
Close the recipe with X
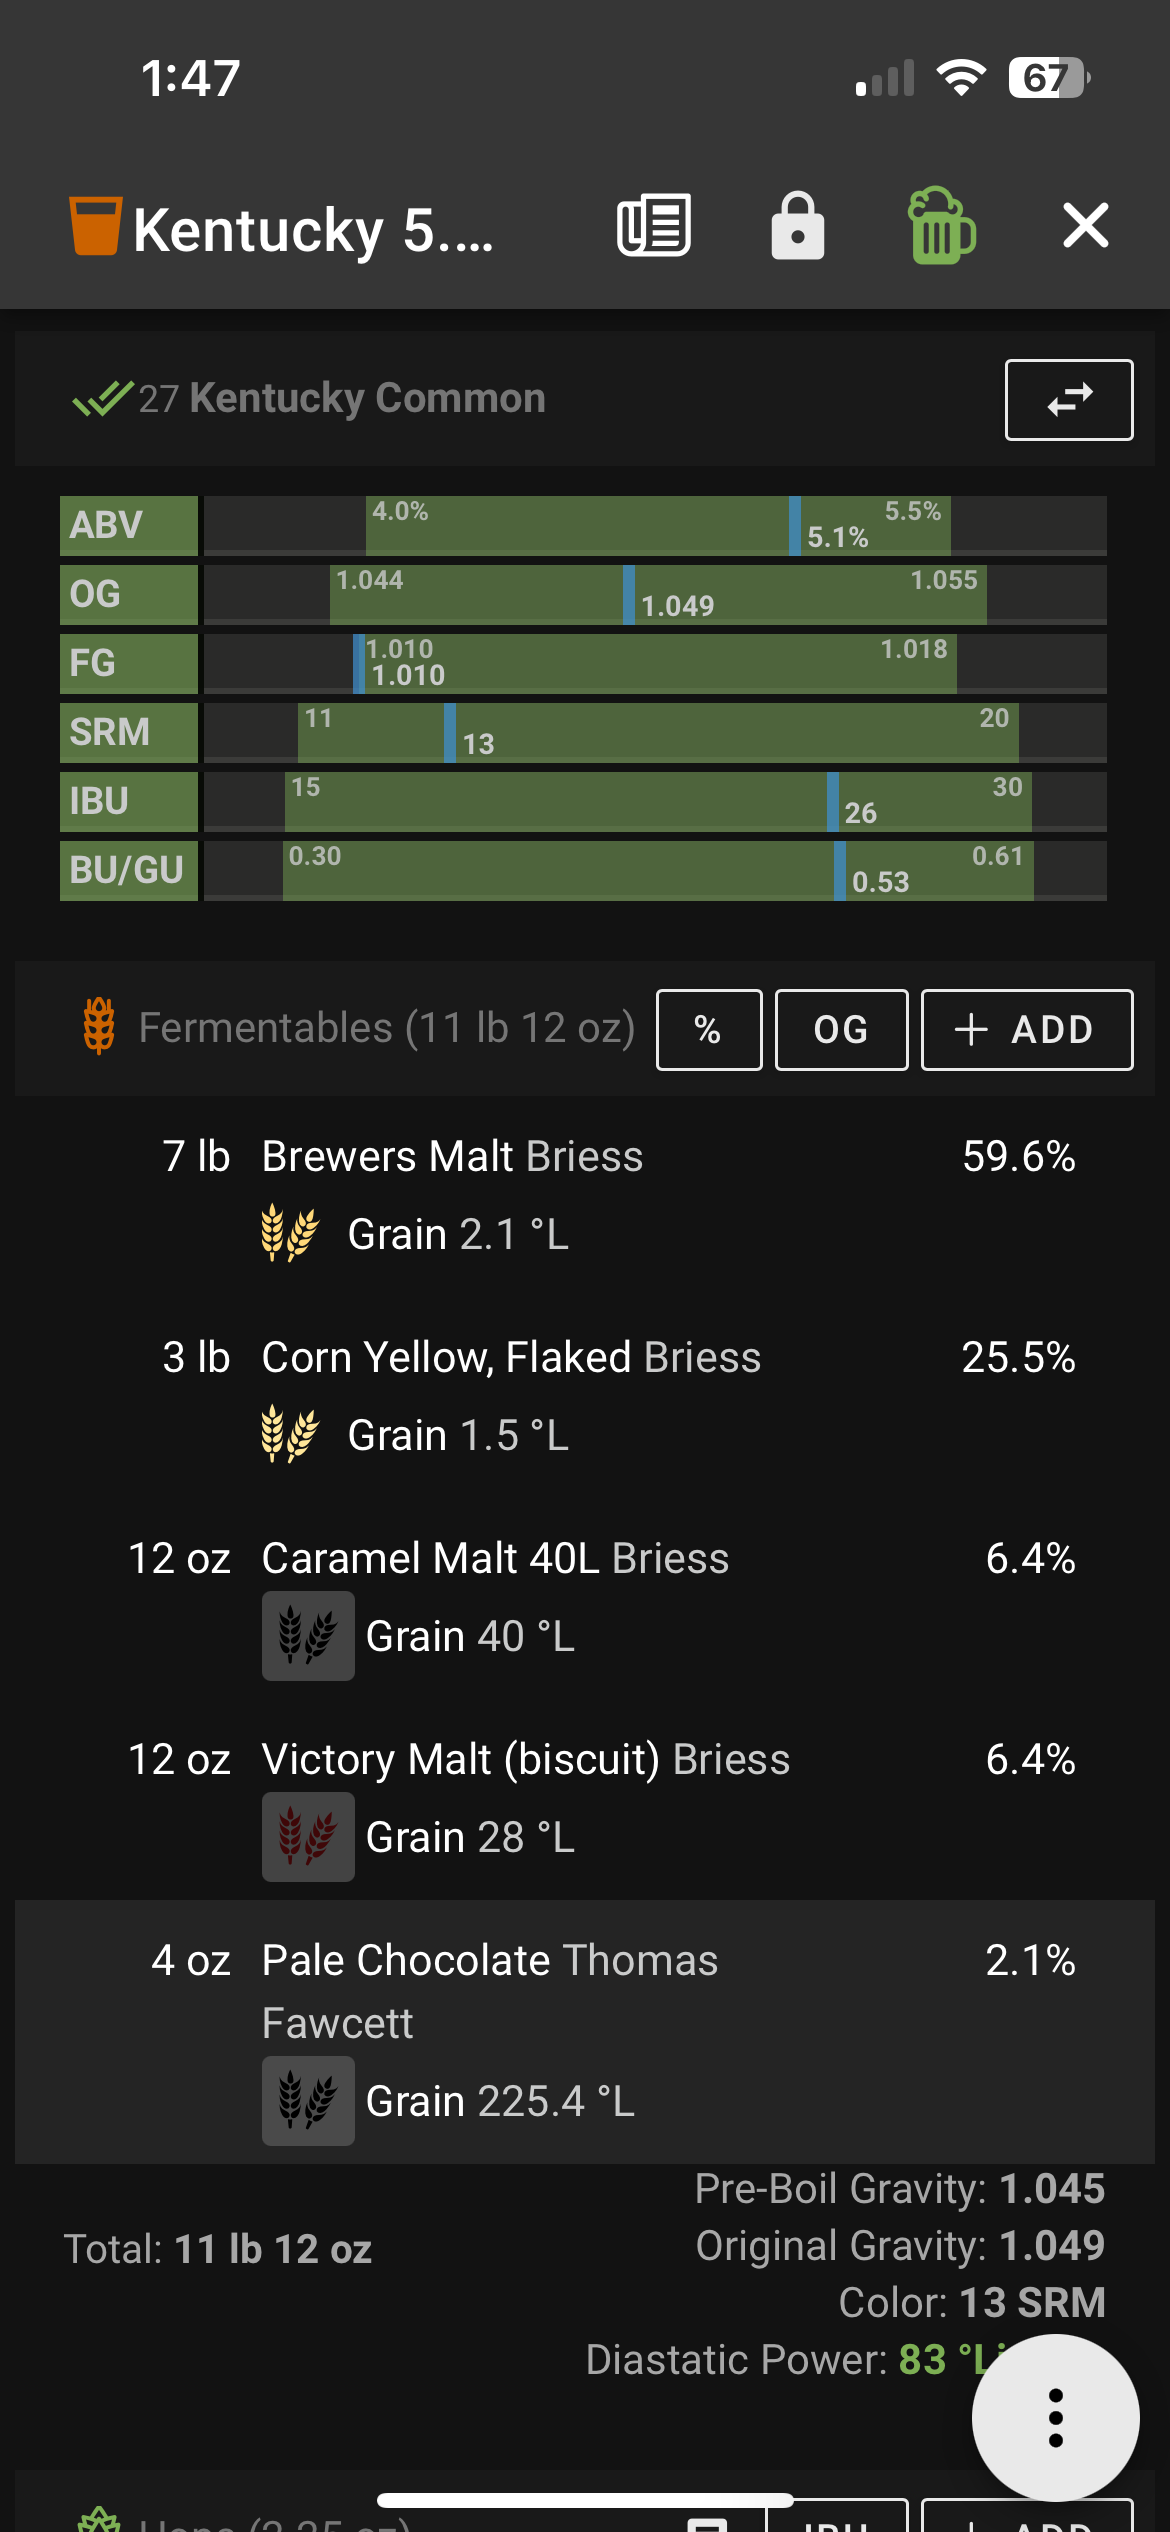(1086, 225)
